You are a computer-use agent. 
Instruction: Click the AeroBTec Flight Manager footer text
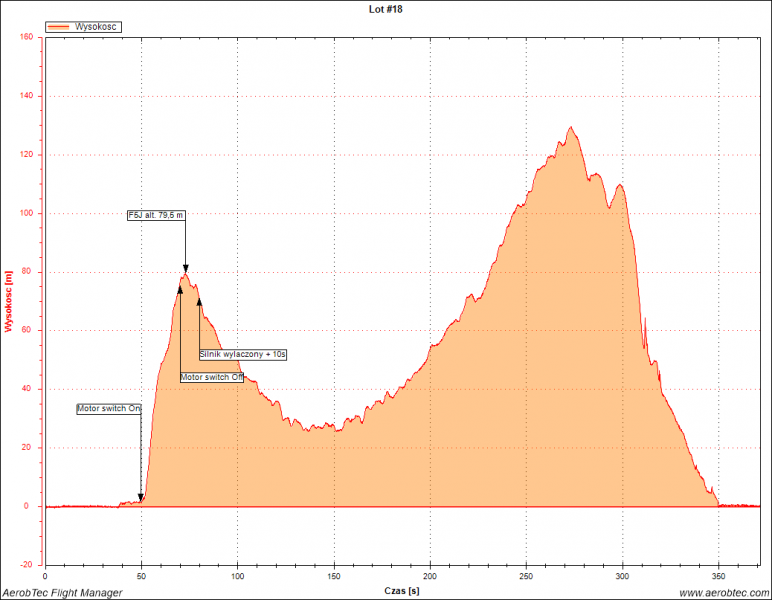62,593
